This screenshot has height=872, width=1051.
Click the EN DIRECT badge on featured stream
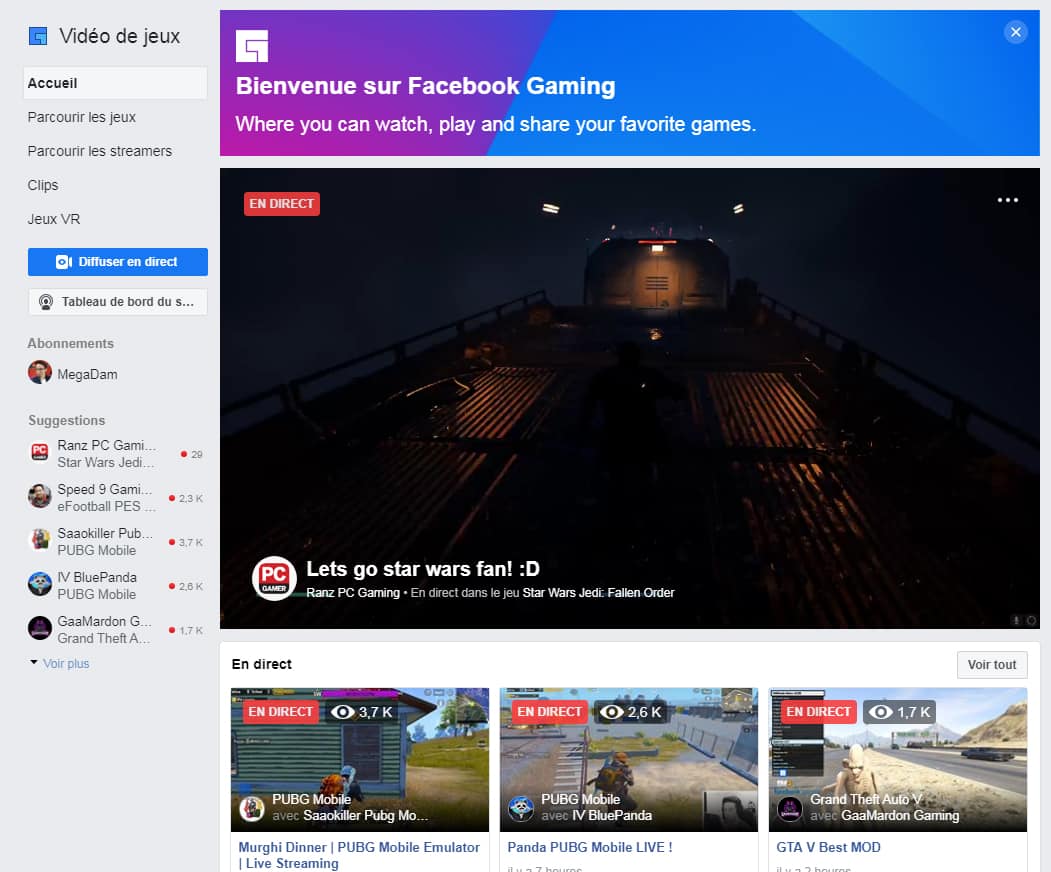pyautogui.click(x=282, y=204)
